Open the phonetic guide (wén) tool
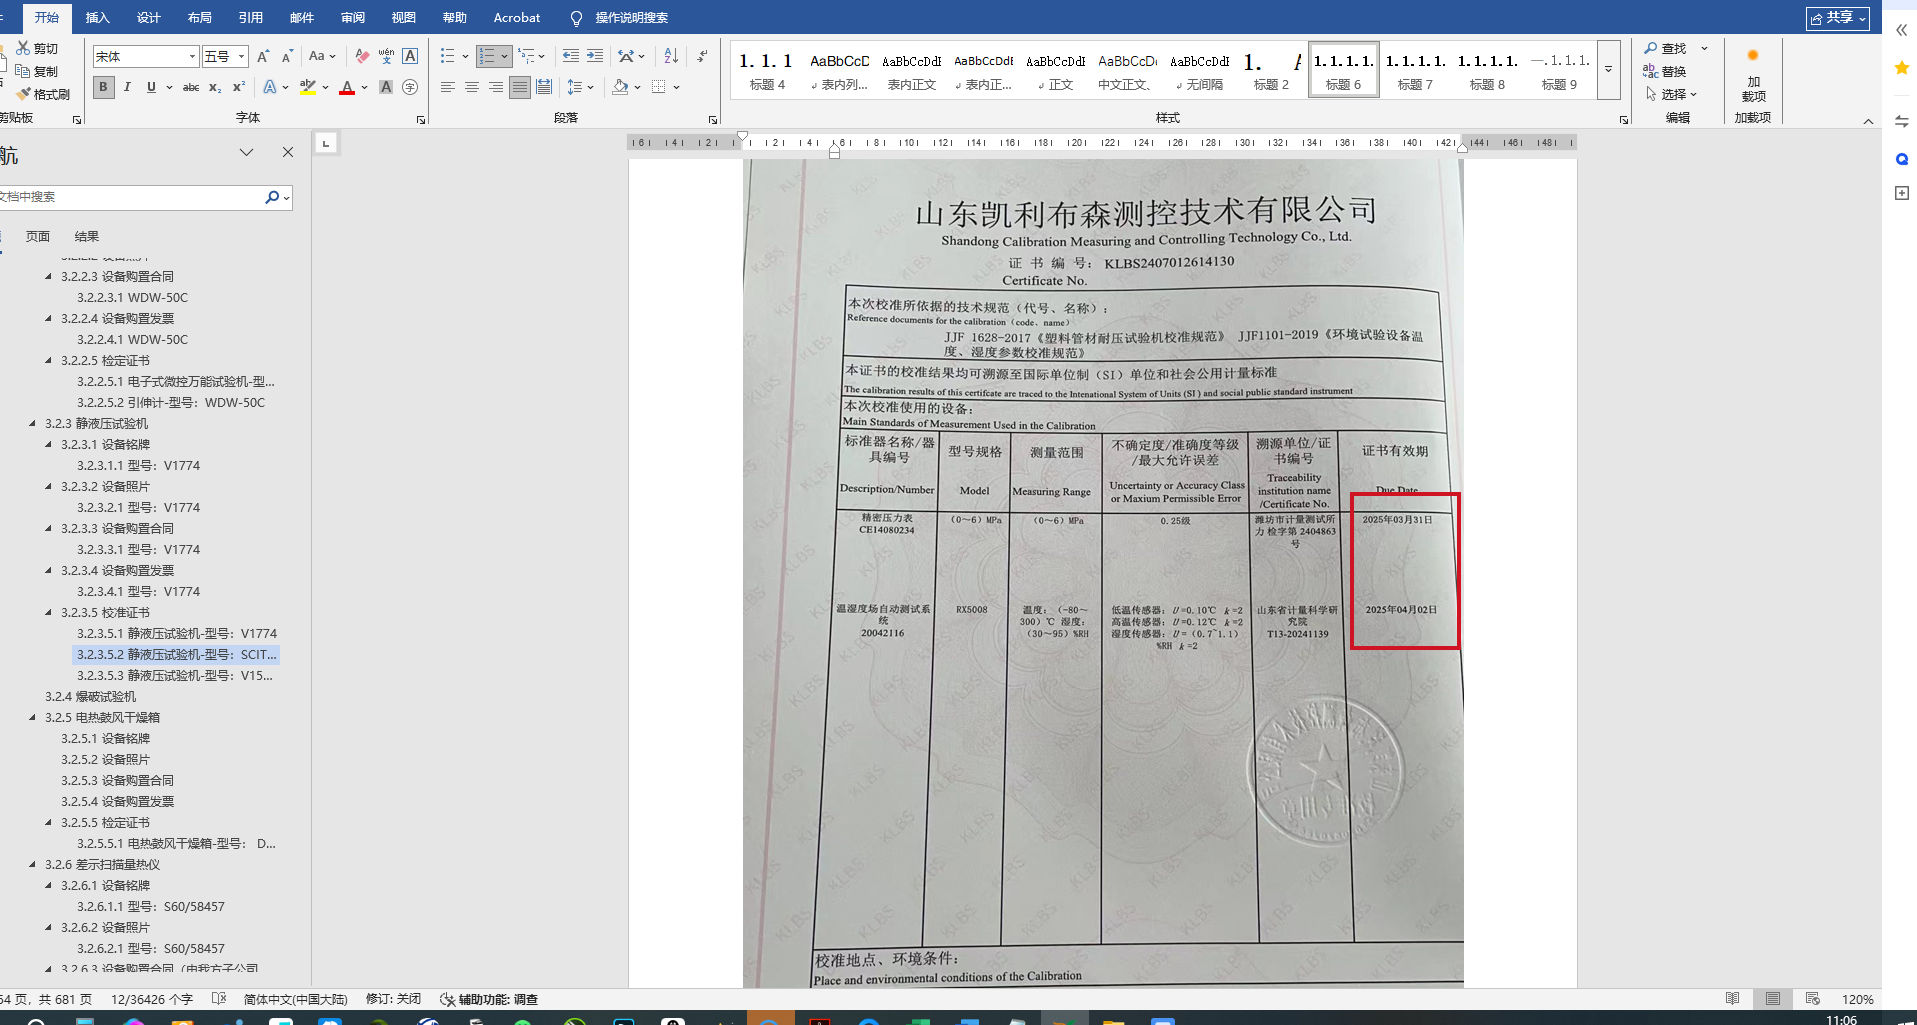 point(386,57)
